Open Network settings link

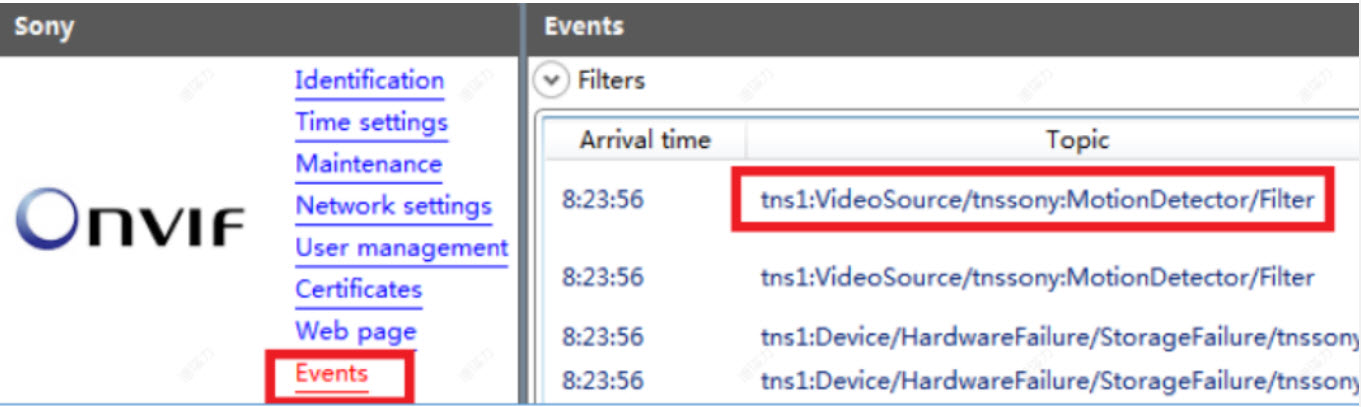pyautogui.click(x=393, y=206)
